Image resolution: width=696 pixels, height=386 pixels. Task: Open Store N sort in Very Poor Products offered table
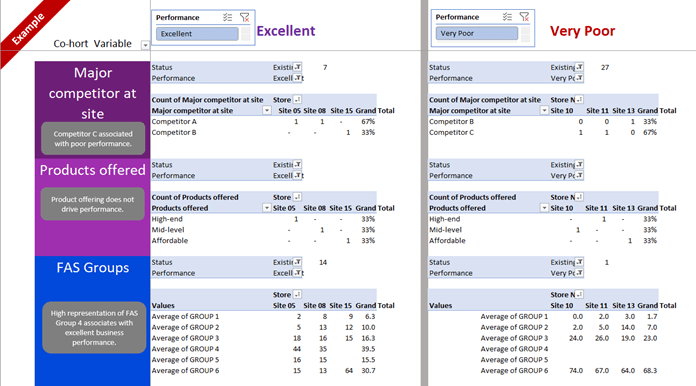pos(579,197)
